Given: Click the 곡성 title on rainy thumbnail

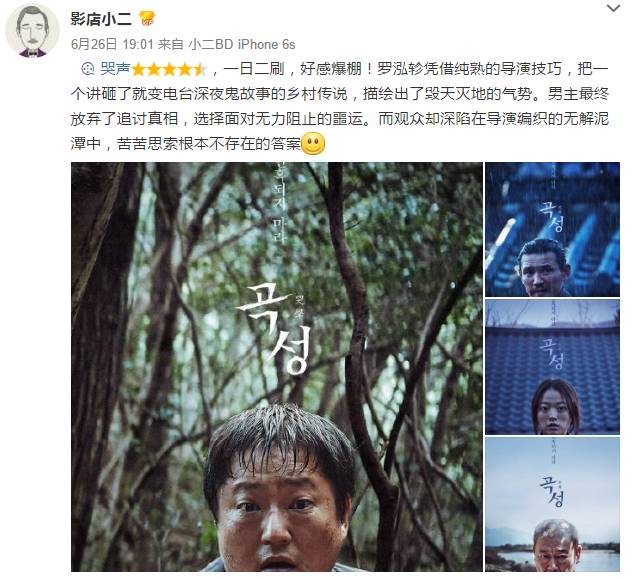Looking at the screenshot, I should [552, 217].
